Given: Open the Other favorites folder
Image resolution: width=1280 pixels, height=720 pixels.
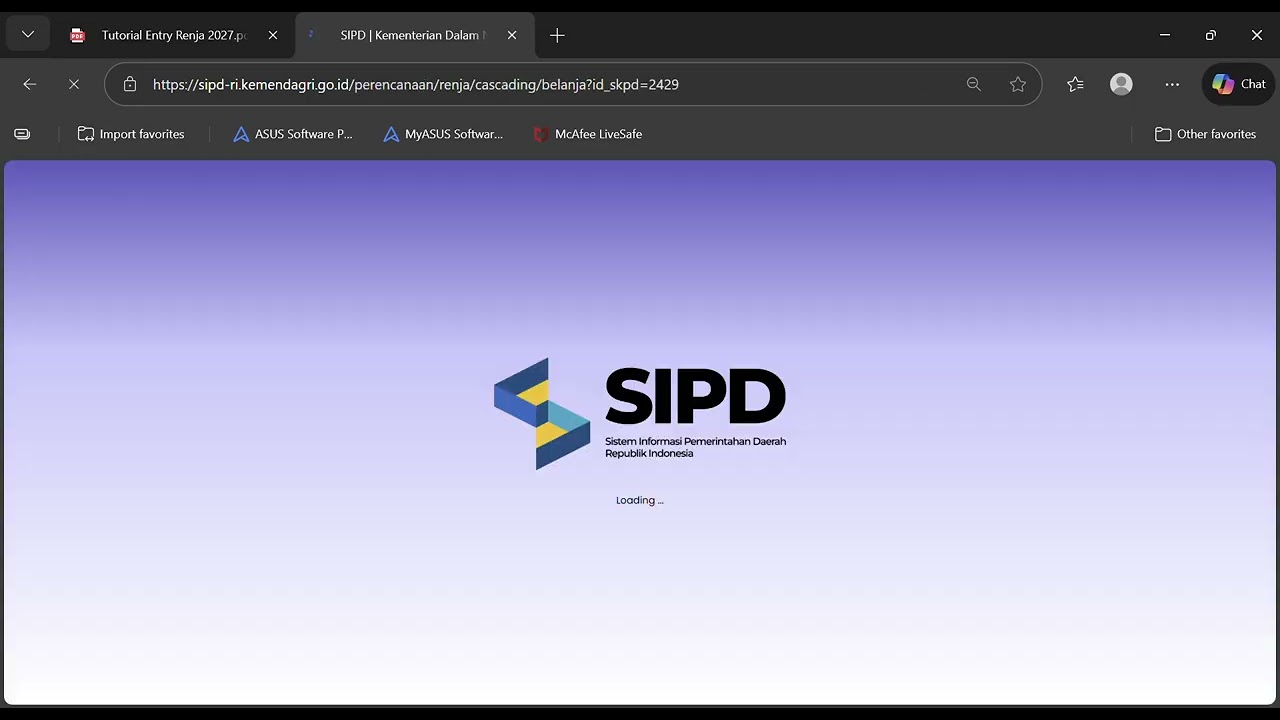Looking at the screenshot, I should click(1205, 134).
